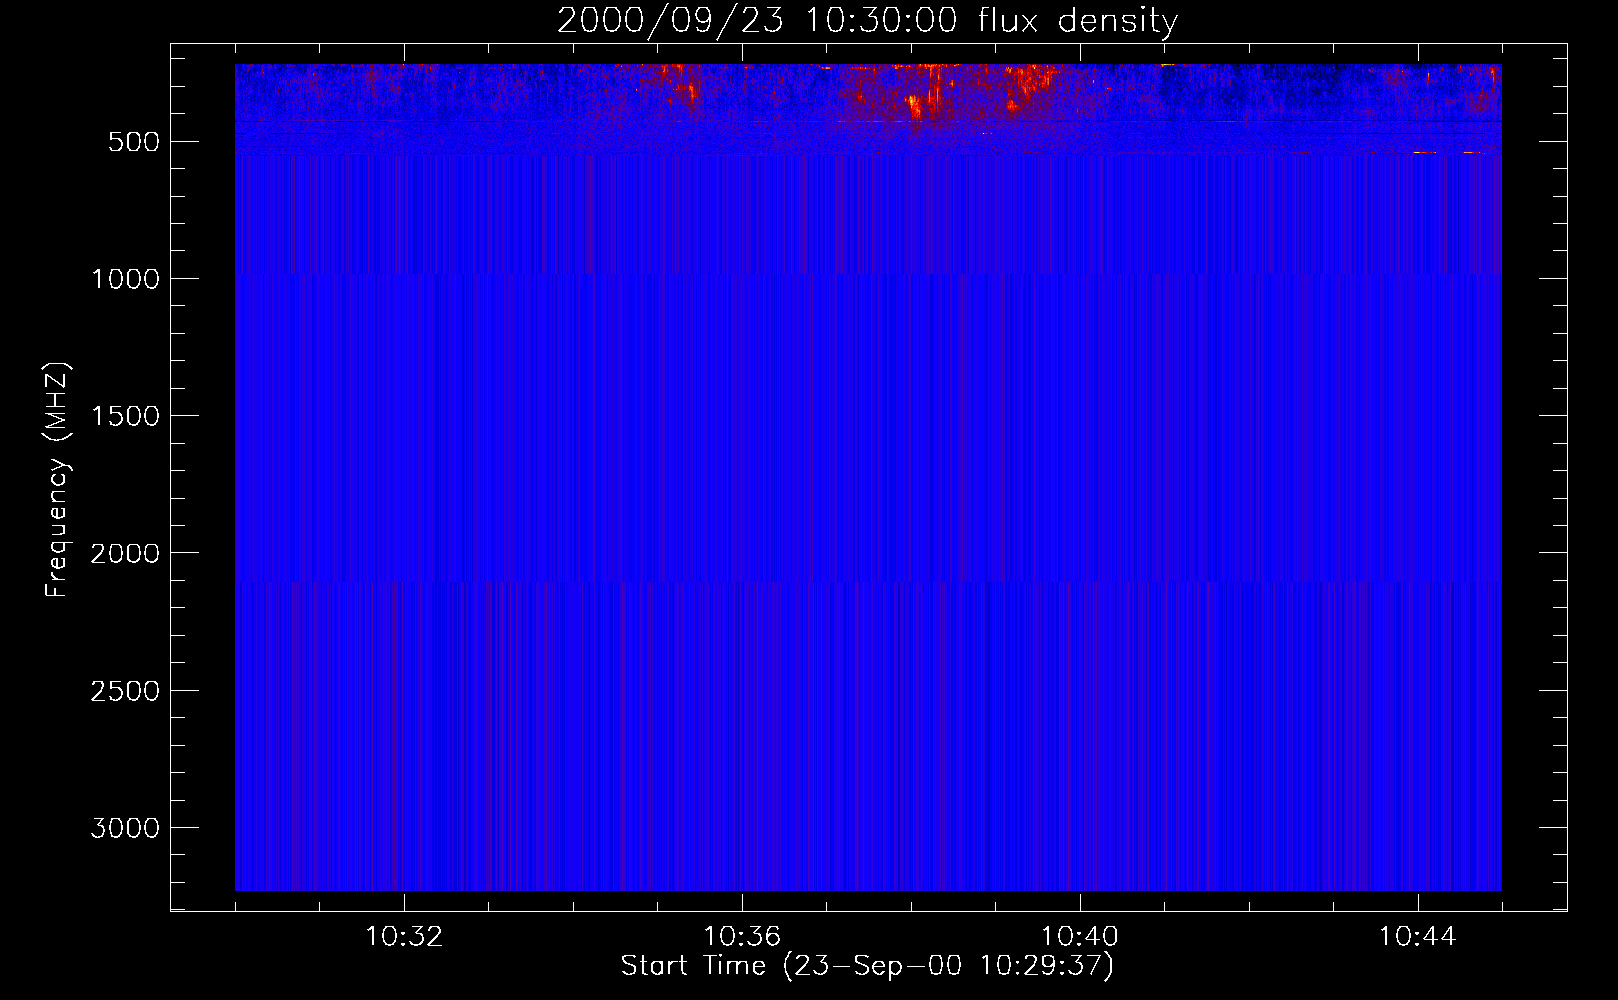The width and height of the screenshot is (1618, 1000).
Task: Click the 10:36 time tick label
Action: 742,937
